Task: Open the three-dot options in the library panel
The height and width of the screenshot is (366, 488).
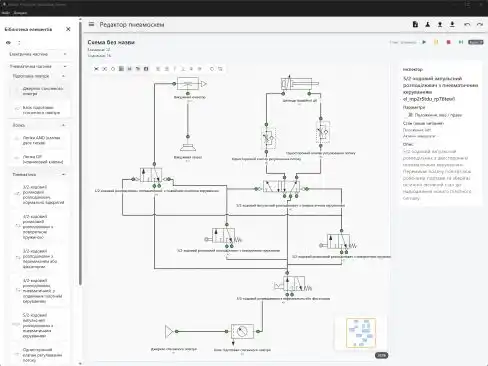Action: pos(19,43)
